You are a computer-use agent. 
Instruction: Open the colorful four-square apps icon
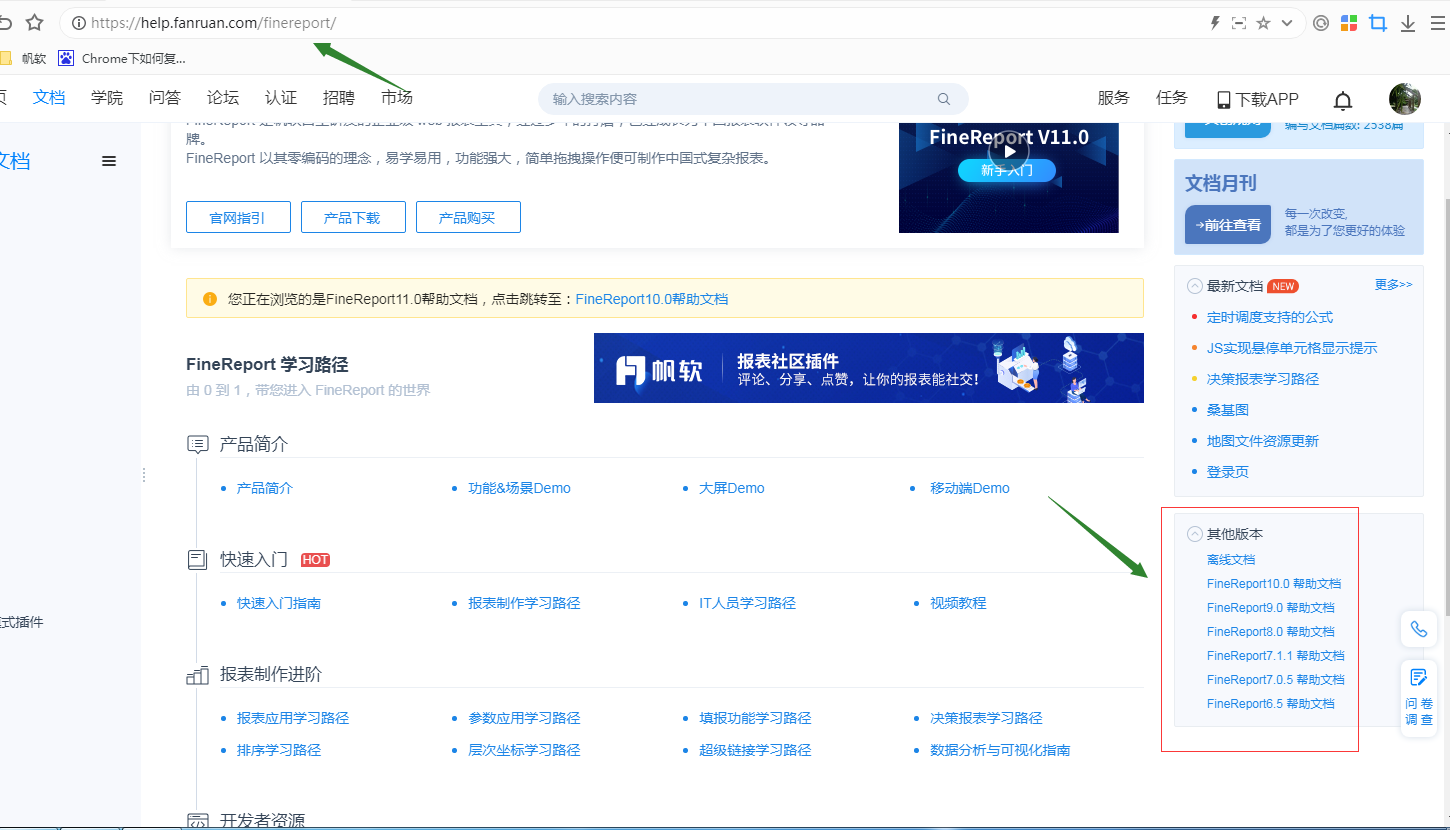[1349, 23]
